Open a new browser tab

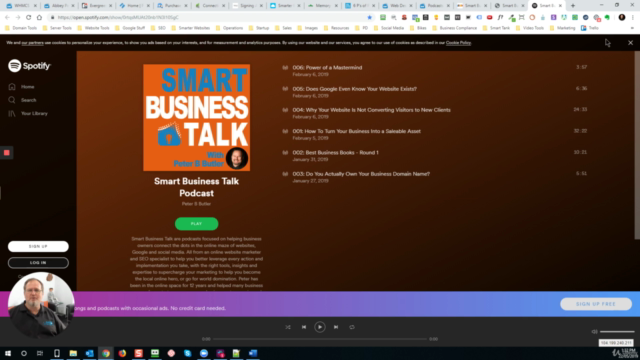click(573, 6)
